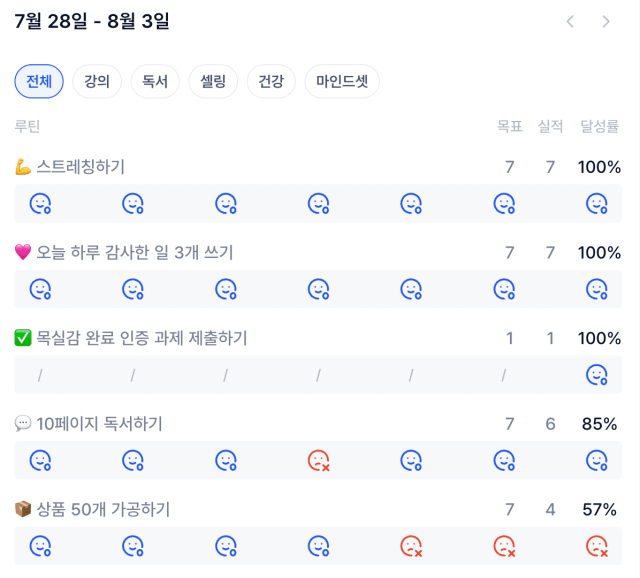Image resolution: width=640 pixels, height=578 pixels.
Task: Click first slash placeholder in 목실감 완료 row
Action: click(x=40, y=375)
